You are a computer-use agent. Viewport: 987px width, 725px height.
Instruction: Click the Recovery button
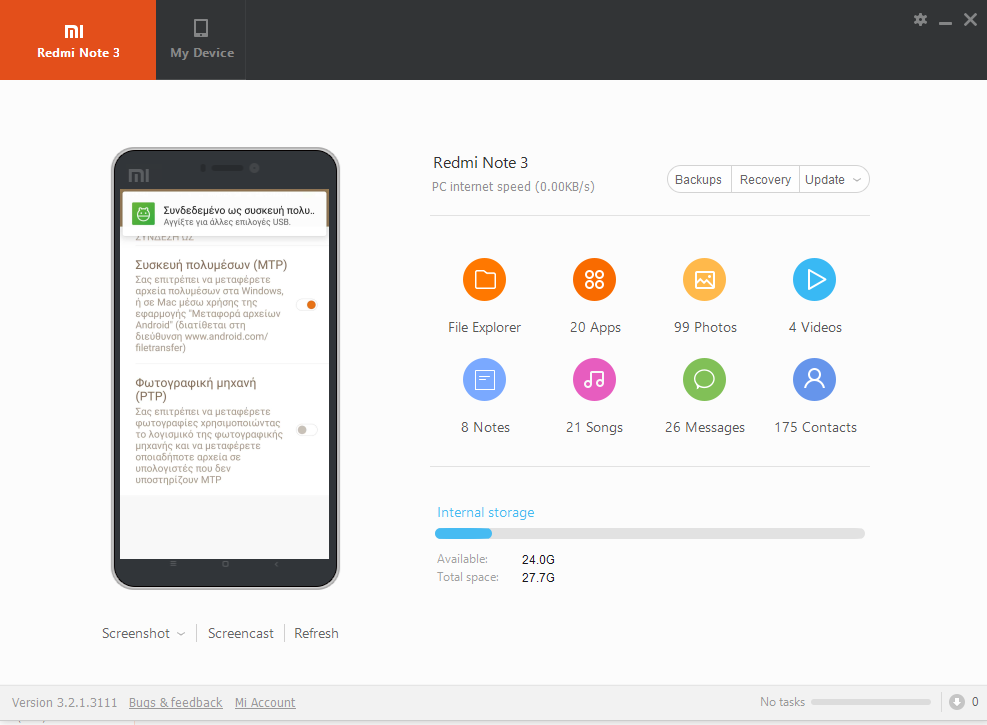tap(765, 179)
